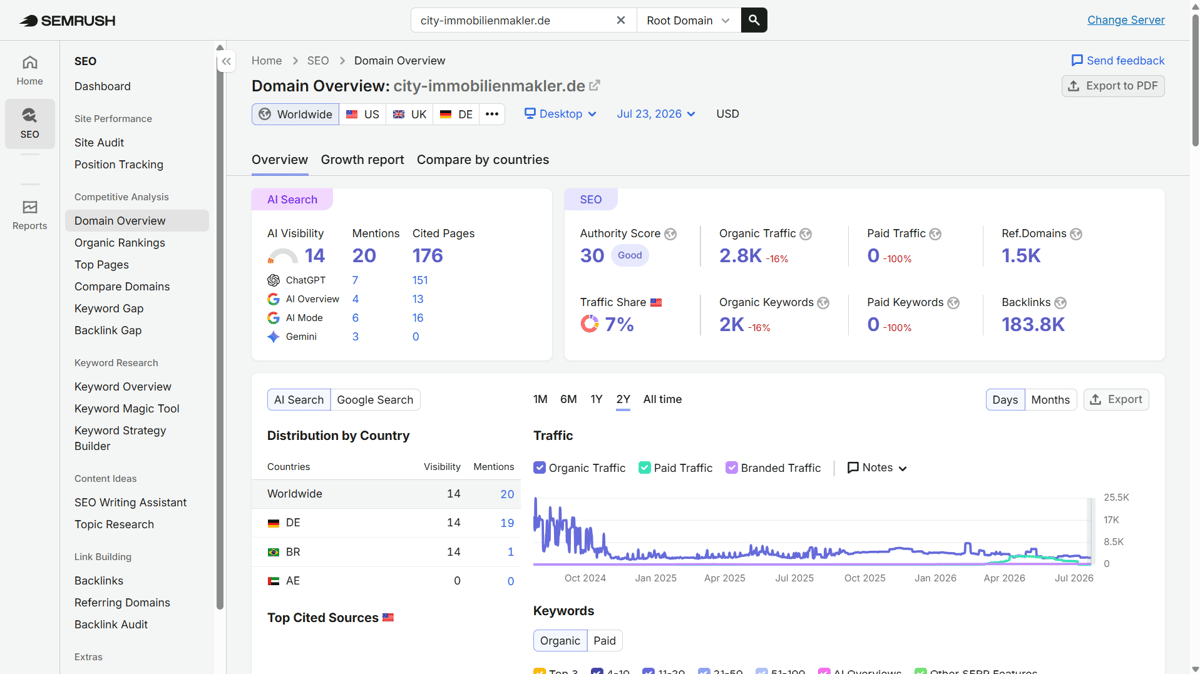Collapse the sidebar with double-chevron icon
This screenshot has height=674, width=1200.
(226, 61)
